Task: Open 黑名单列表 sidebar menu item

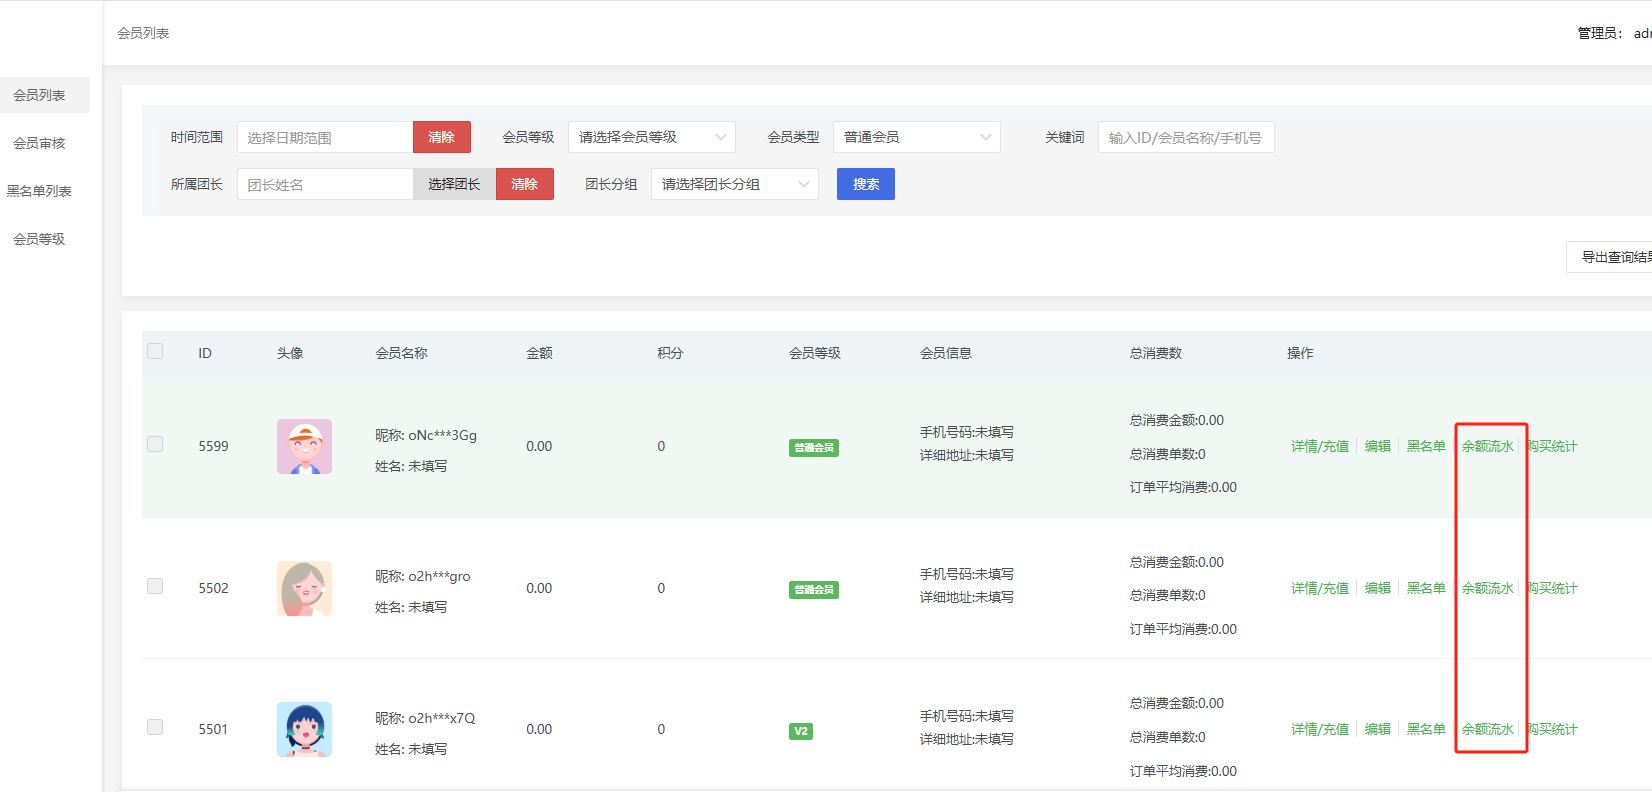Action: (x=39, y=191)
